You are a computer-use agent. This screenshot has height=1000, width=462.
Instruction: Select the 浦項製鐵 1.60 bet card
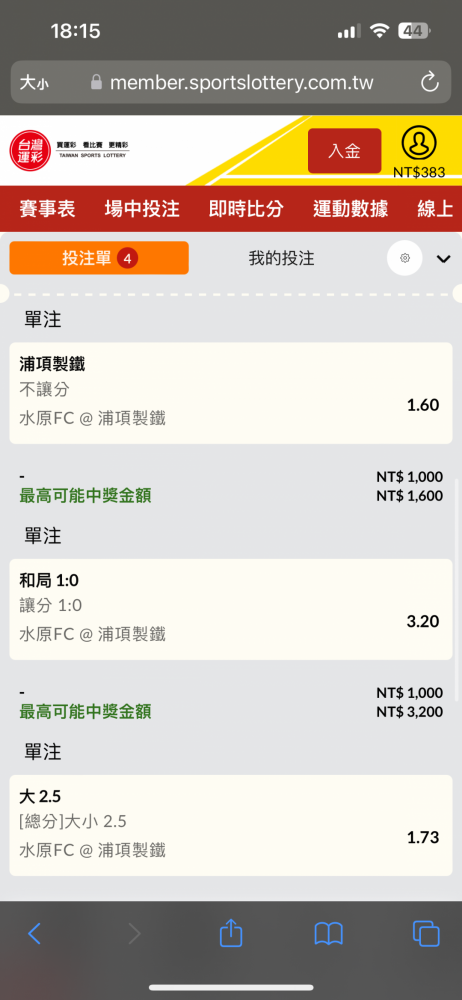click(x=231, y=393)
